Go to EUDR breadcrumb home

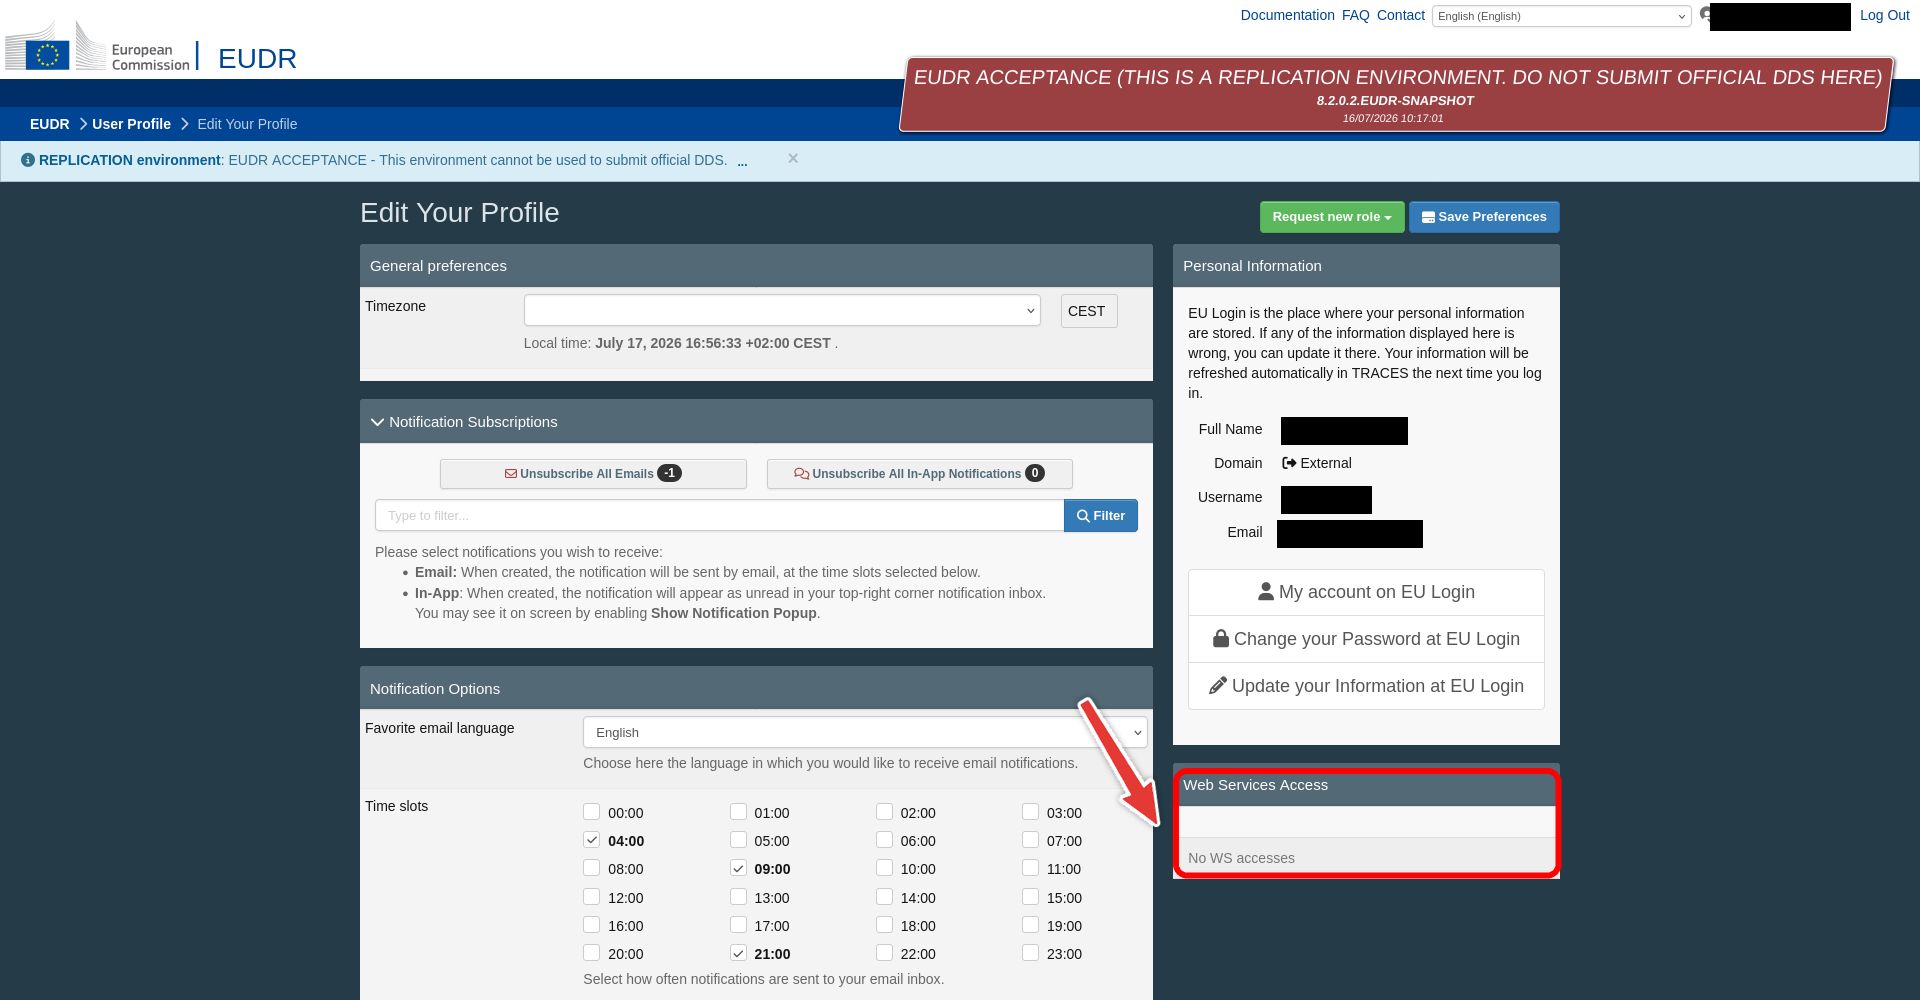coord(50,124)
